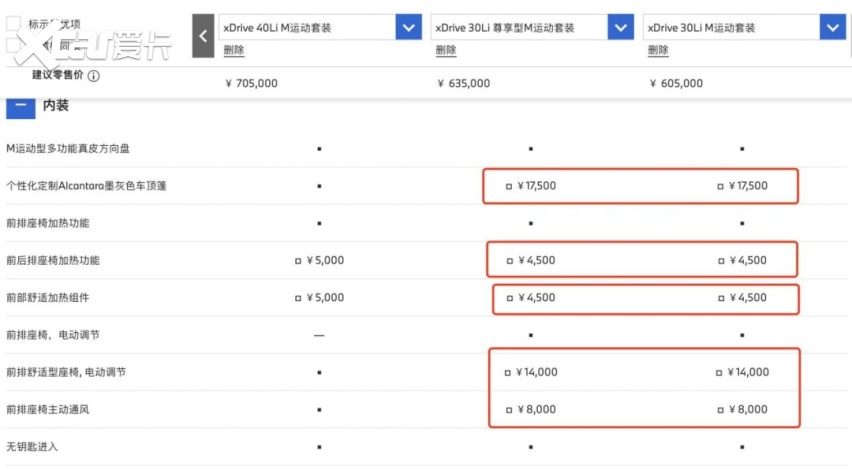Click the 前后排座椅加热功能 row label

click(x=53, y=260)
